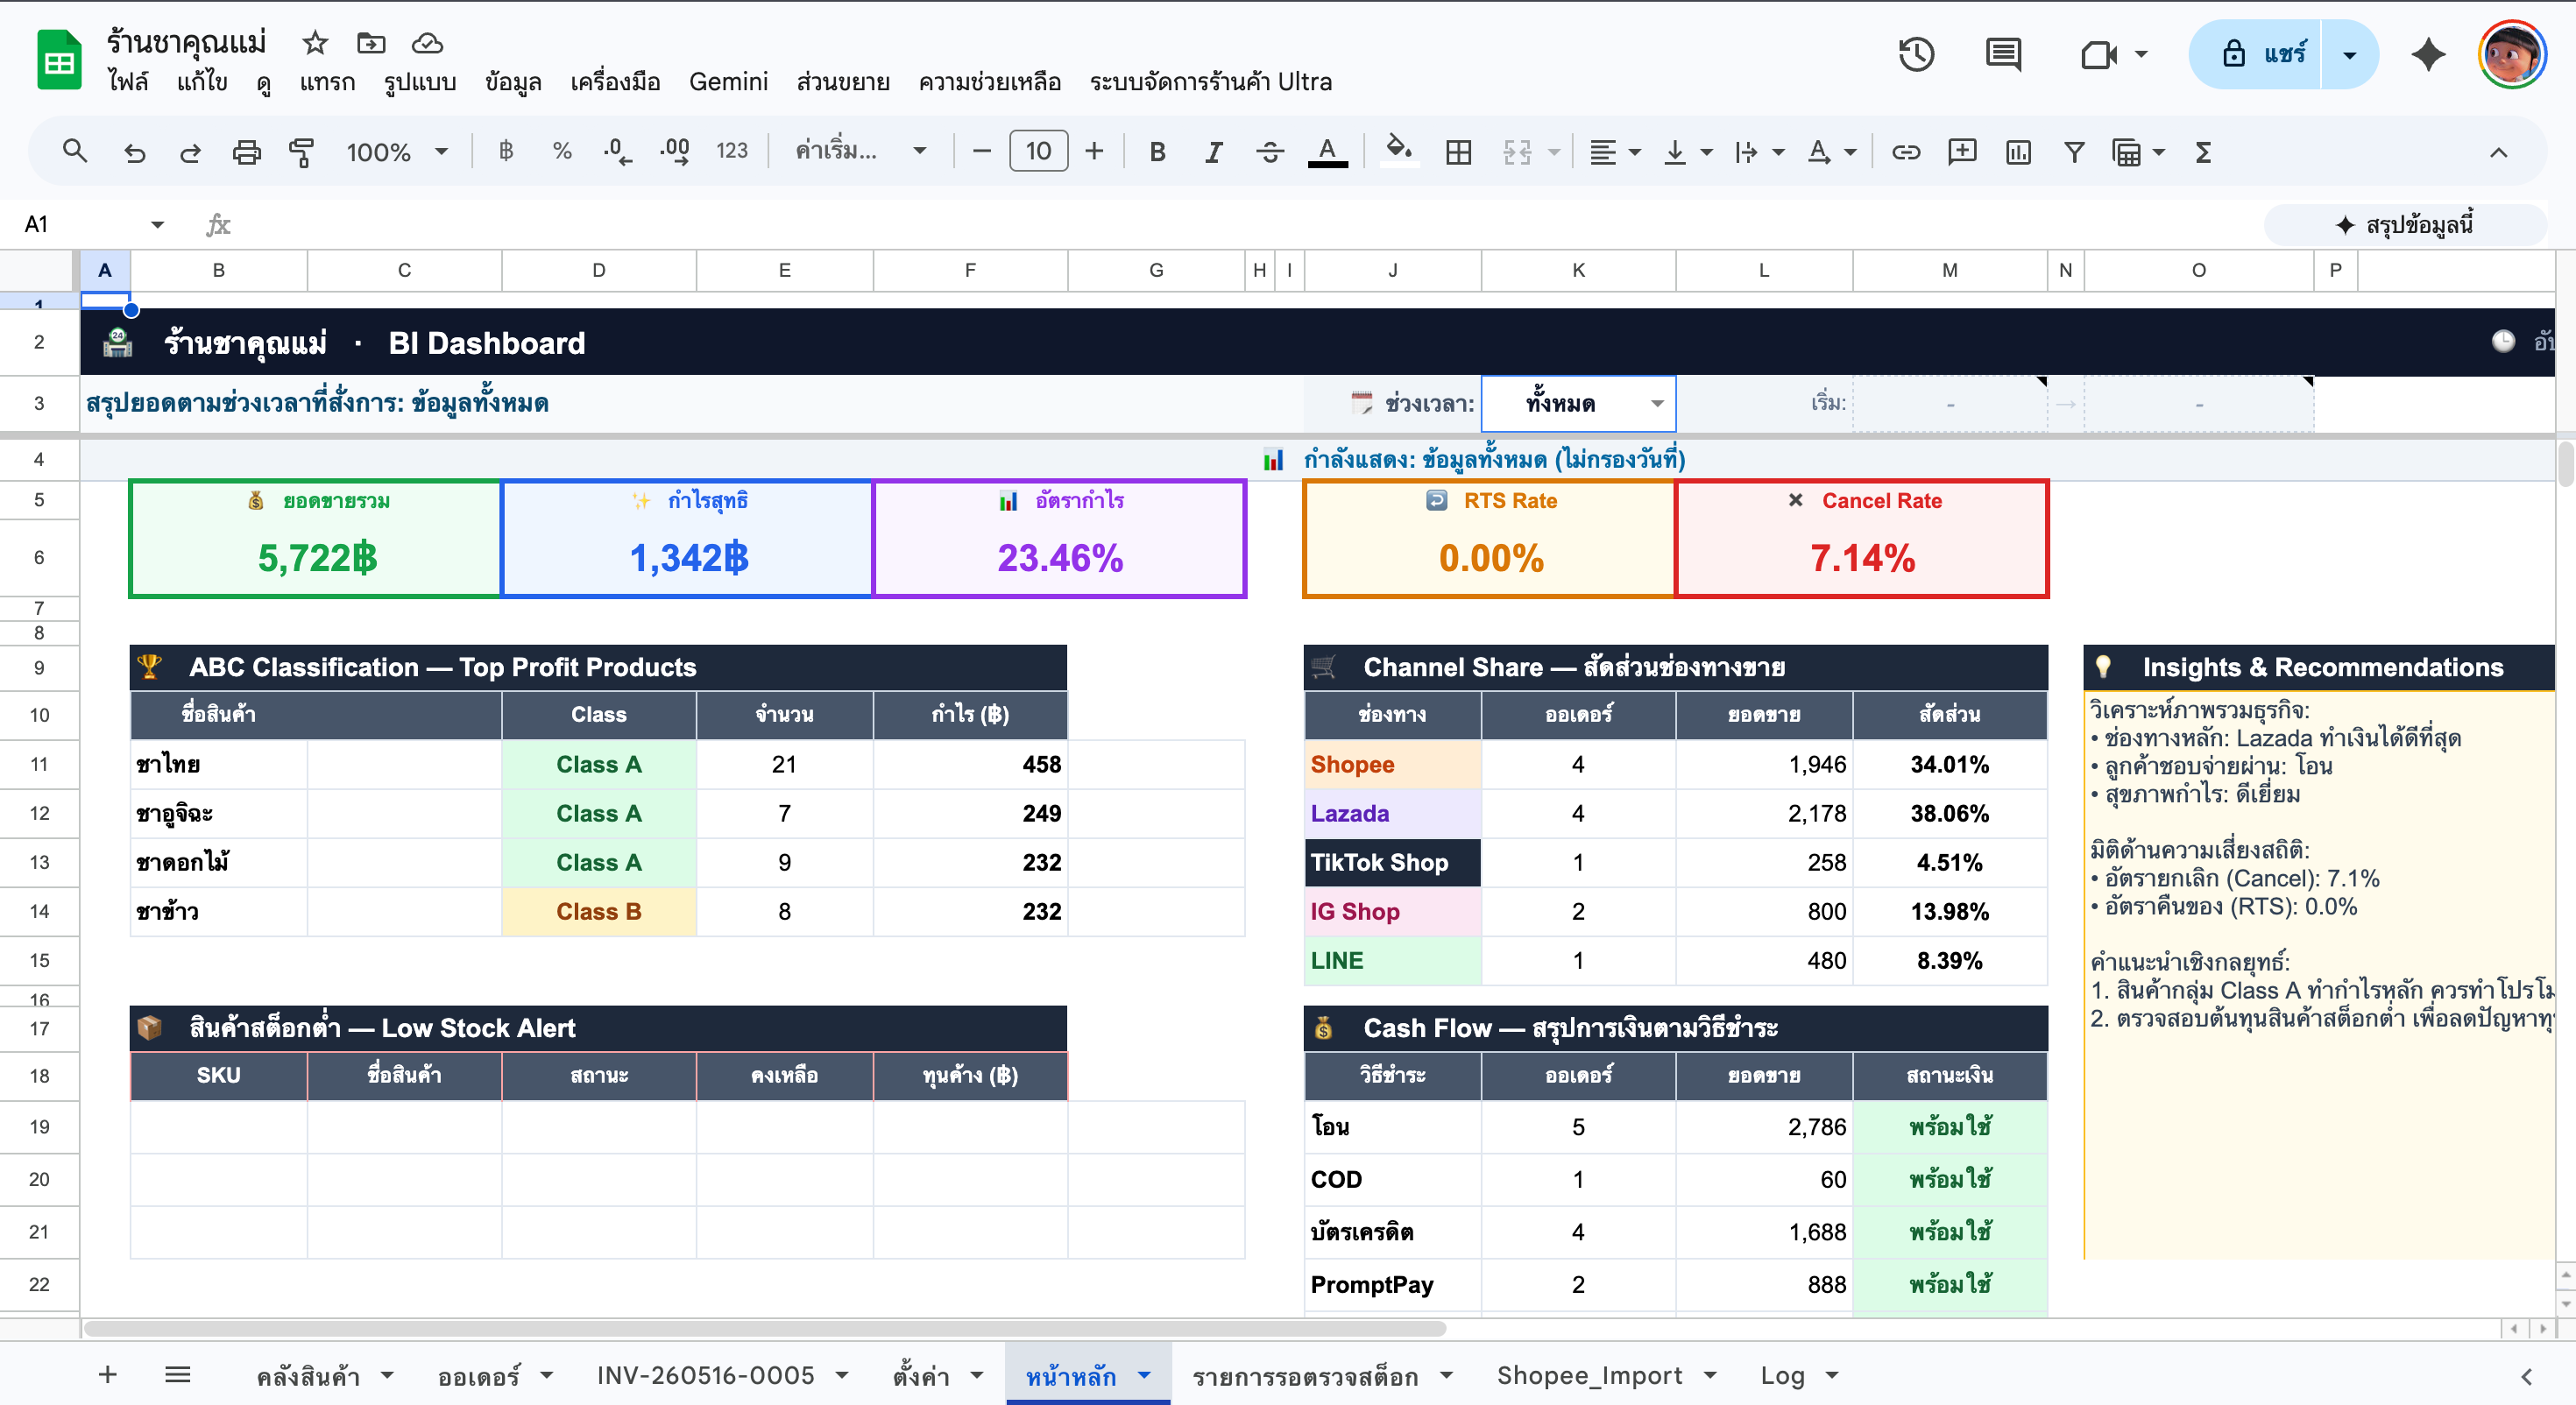The height and width of the screenshot is (1405, 2576).
Task: Toggle italic formatting
Action: coord(1213,152)
